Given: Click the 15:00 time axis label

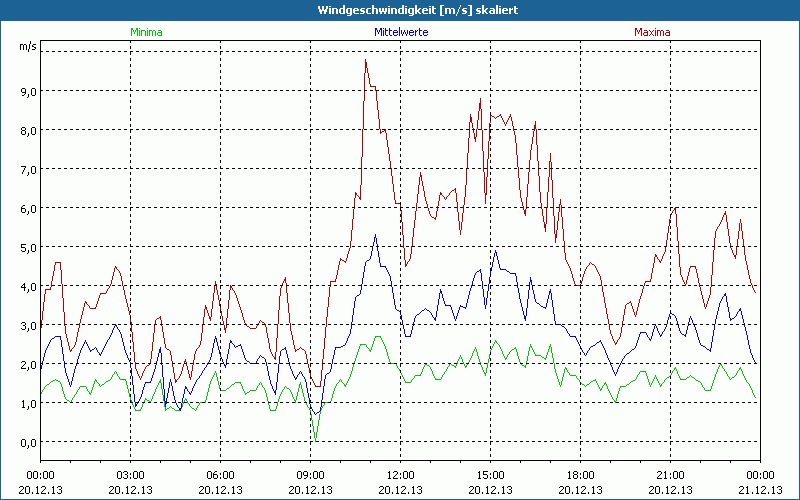Looking at the screenshot, I should tap(490, 476).
